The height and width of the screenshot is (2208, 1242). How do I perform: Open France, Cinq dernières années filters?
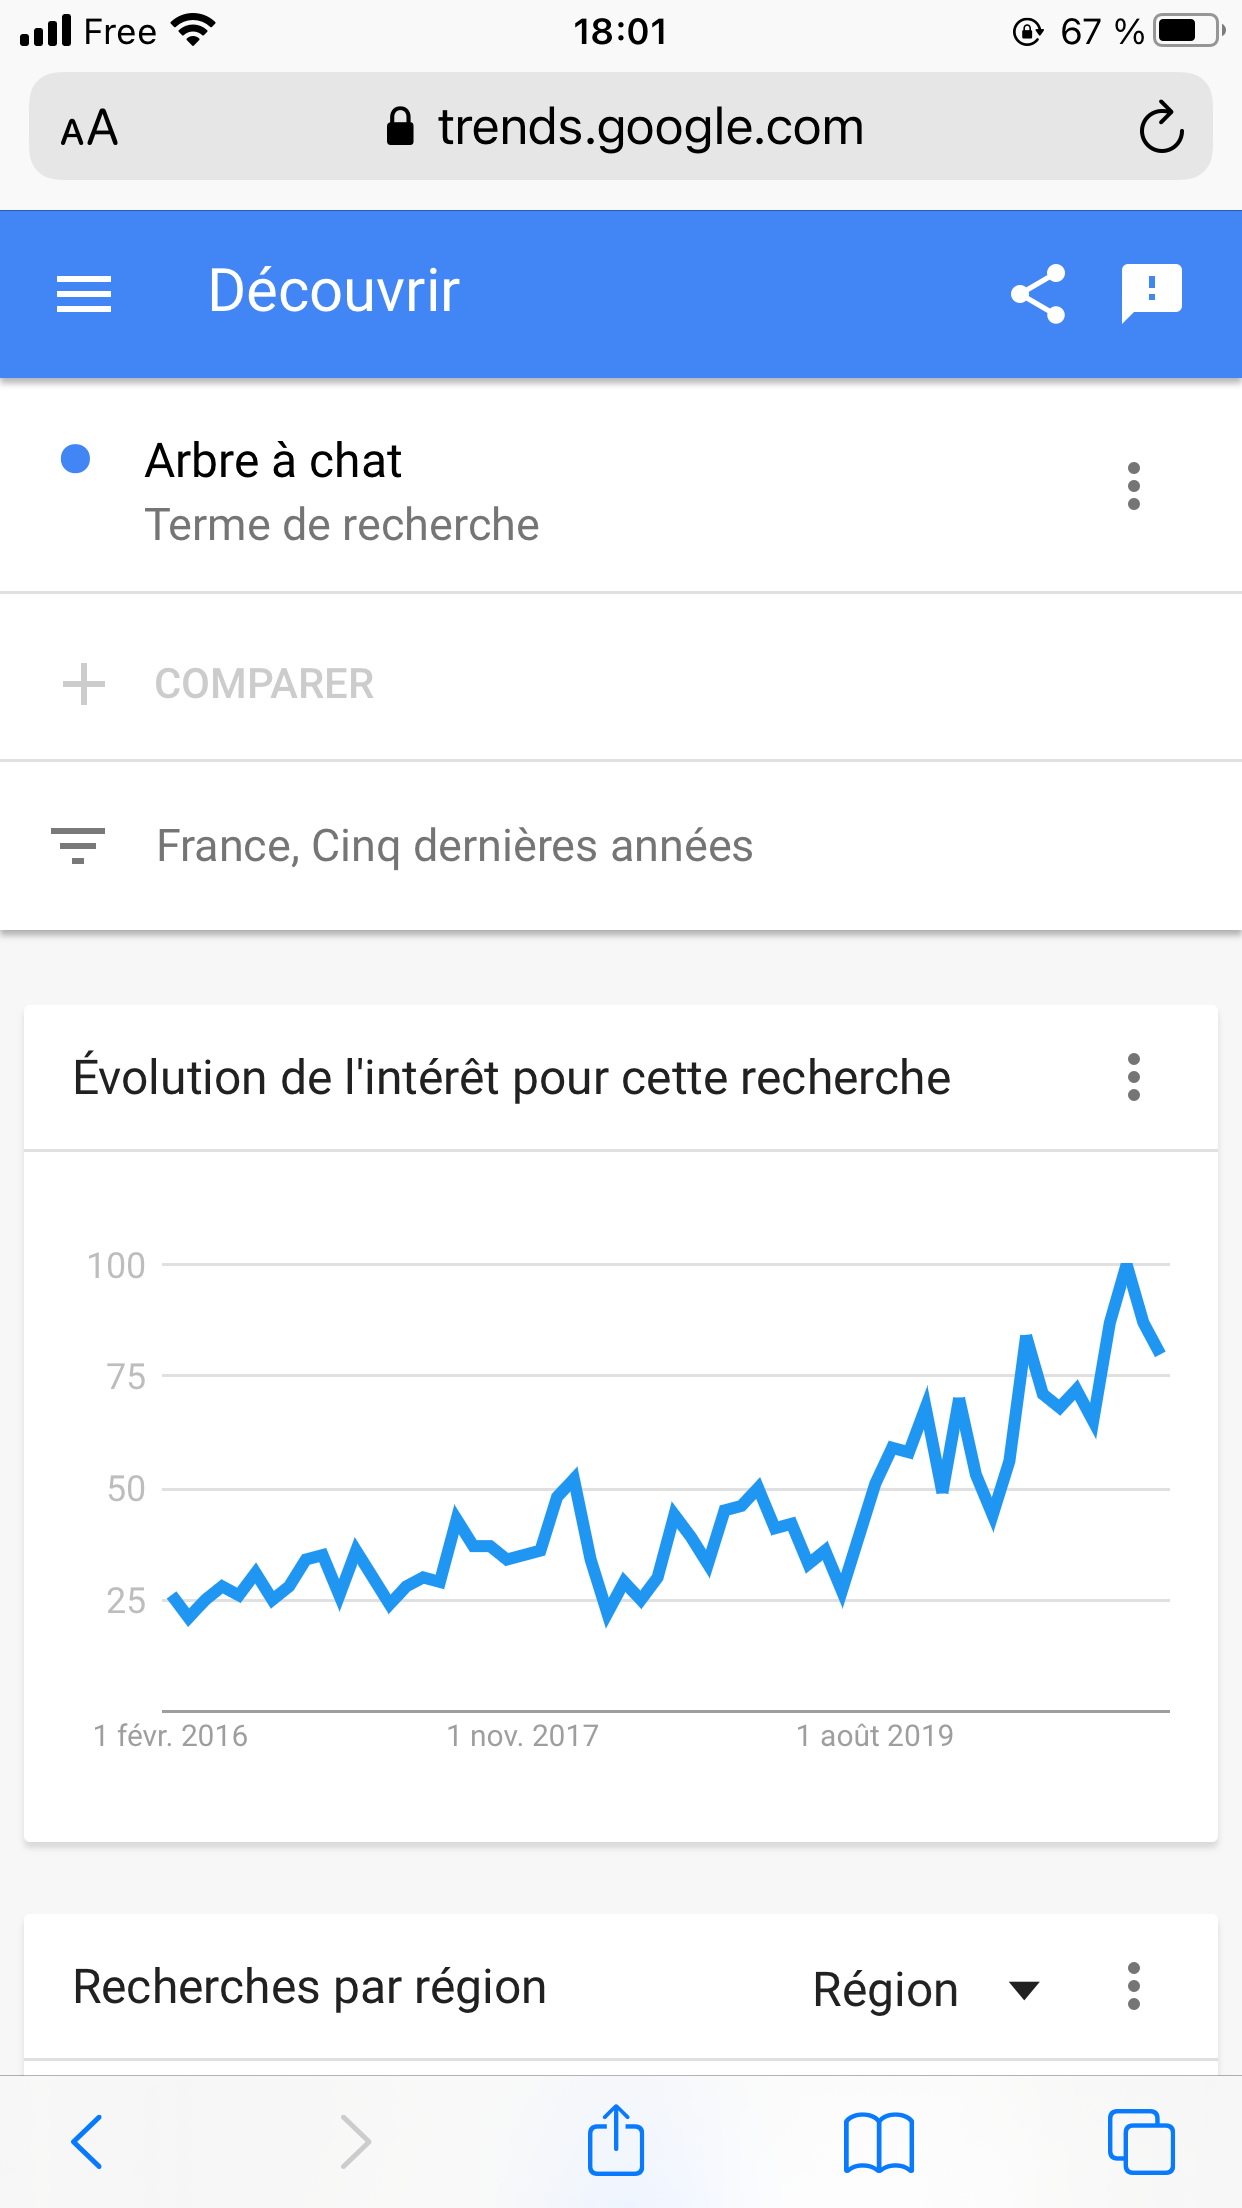point(454,846)
